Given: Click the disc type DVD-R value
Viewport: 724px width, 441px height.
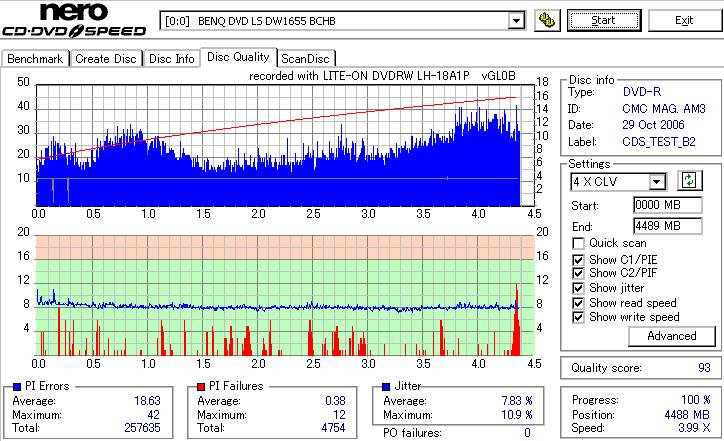Looking at the screenshot, I should click(642, 92).
